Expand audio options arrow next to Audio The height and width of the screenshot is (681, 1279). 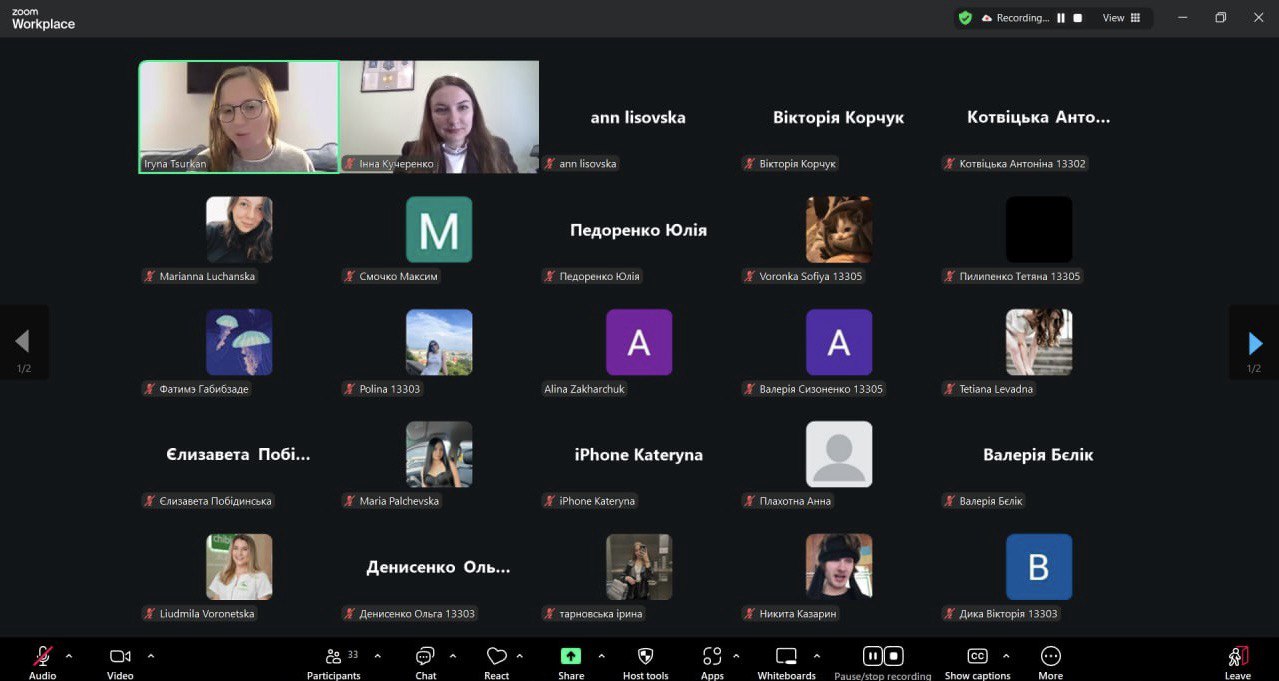click(69, 656)
